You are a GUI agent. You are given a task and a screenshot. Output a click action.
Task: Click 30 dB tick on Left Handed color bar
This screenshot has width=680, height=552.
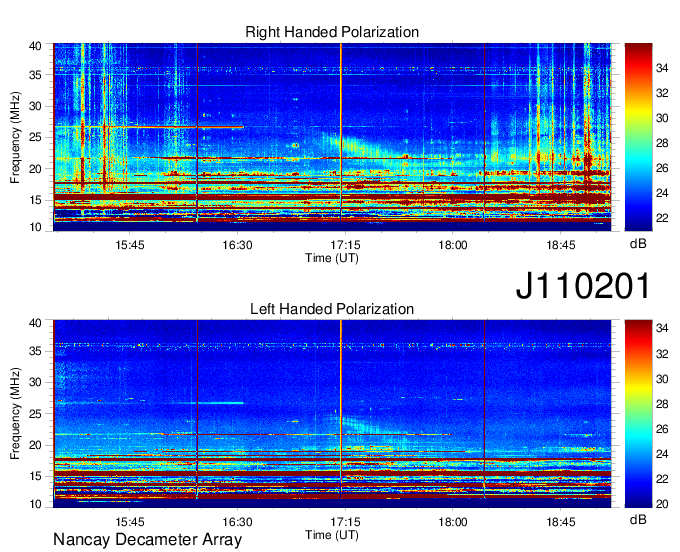coord(662,379)
